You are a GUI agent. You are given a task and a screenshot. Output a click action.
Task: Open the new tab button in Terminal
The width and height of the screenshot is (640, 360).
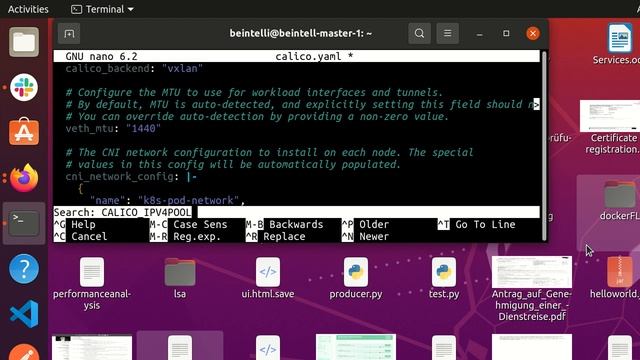pos(69,33)
